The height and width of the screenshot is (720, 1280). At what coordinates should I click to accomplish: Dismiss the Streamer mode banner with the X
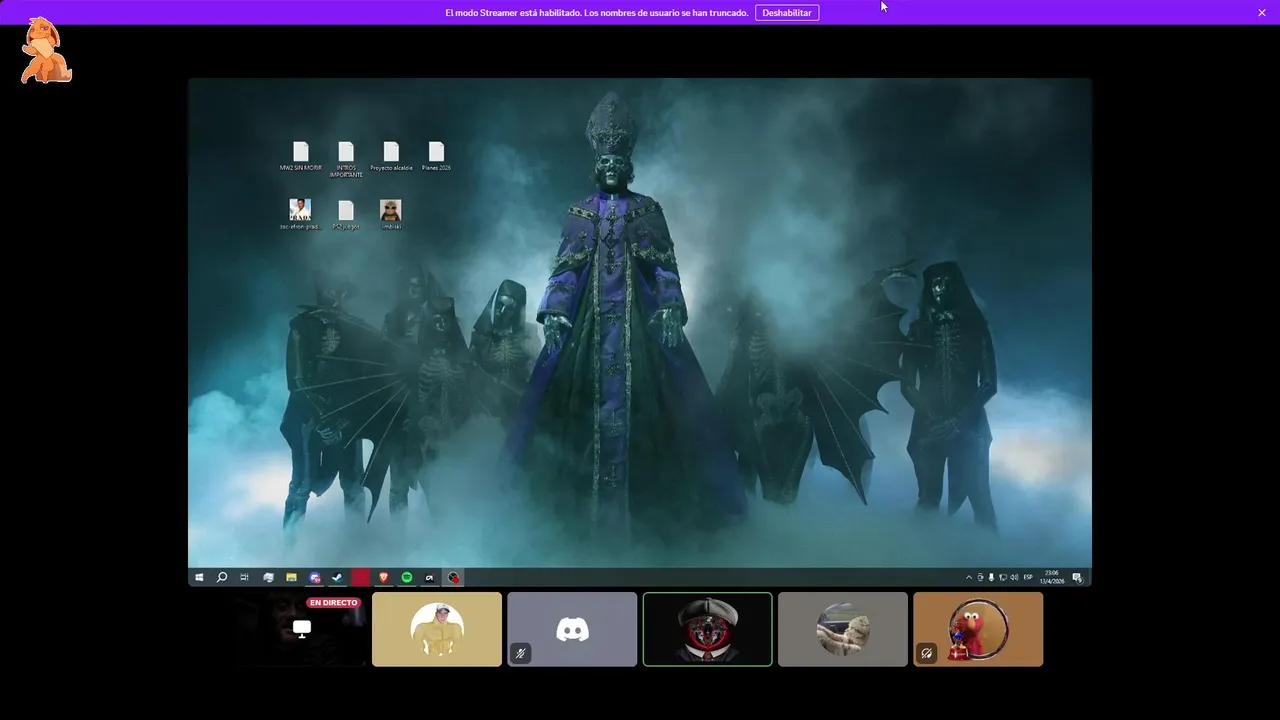click(1262, 13)
